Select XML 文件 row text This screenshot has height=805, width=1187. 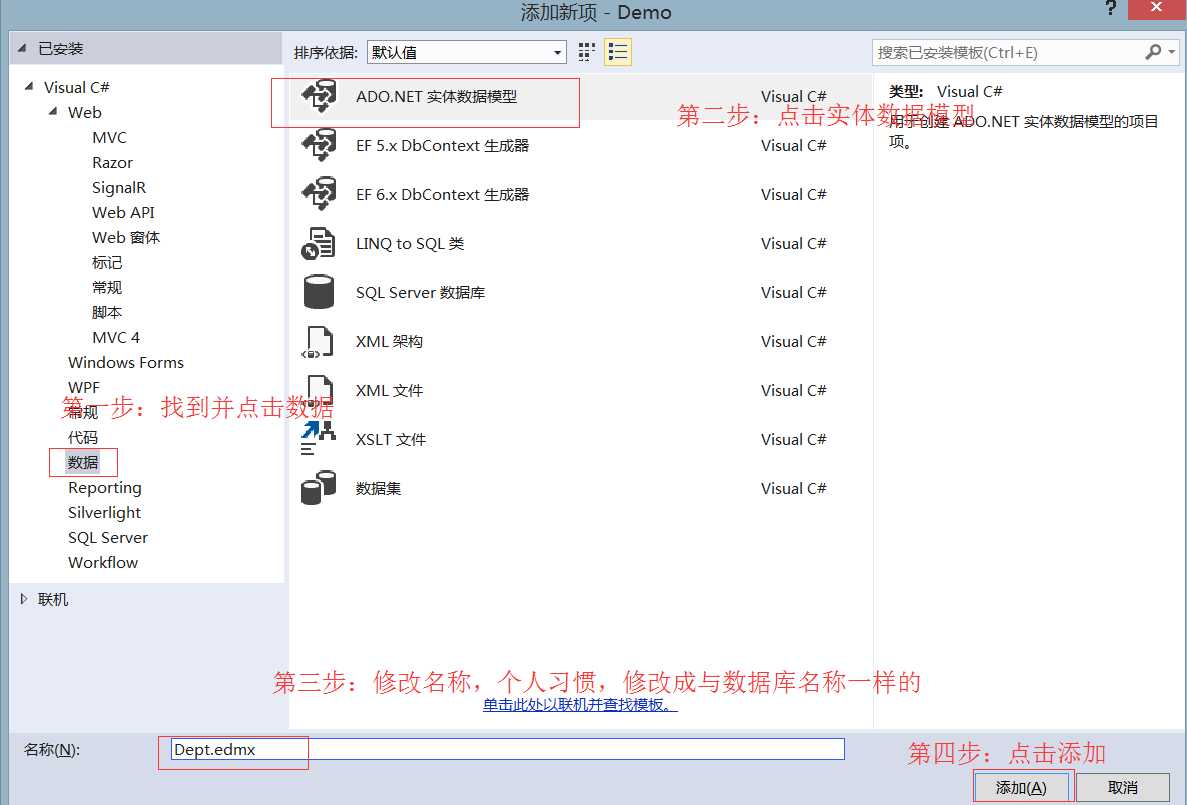(389, 391)
